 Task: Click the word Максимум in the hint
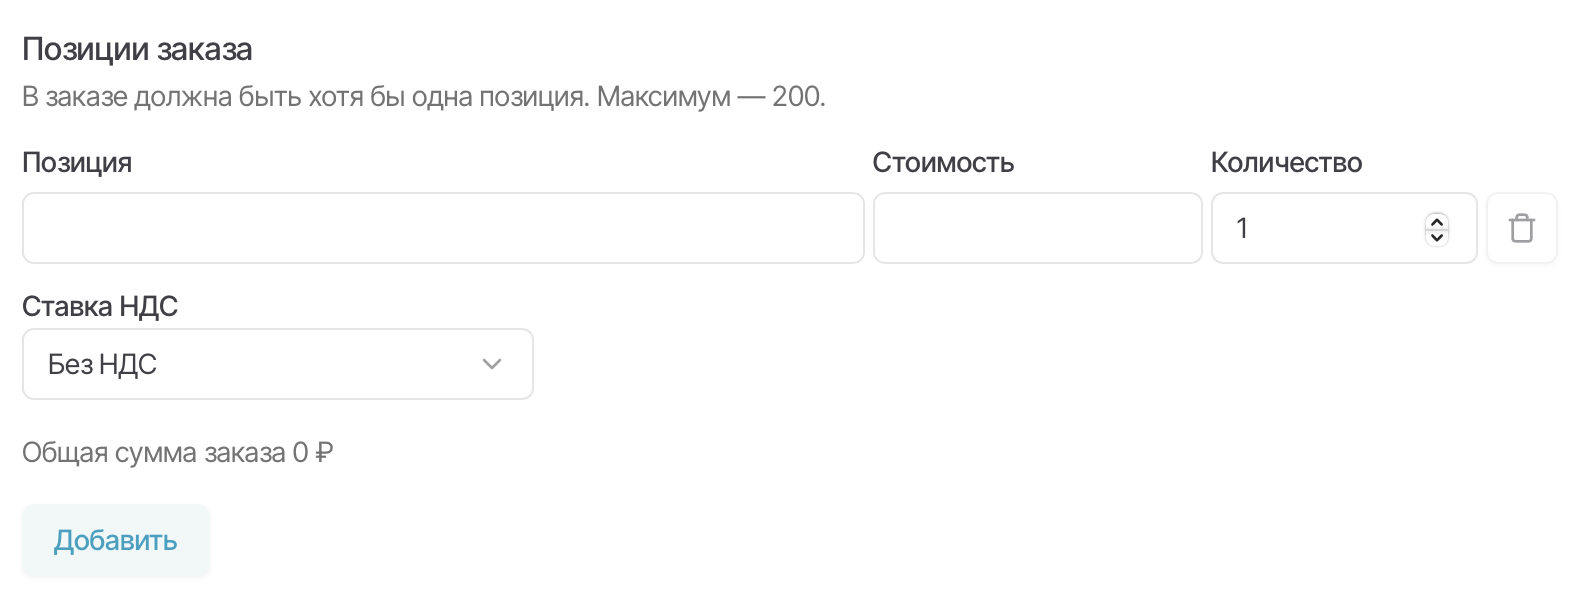click(663, 97)
